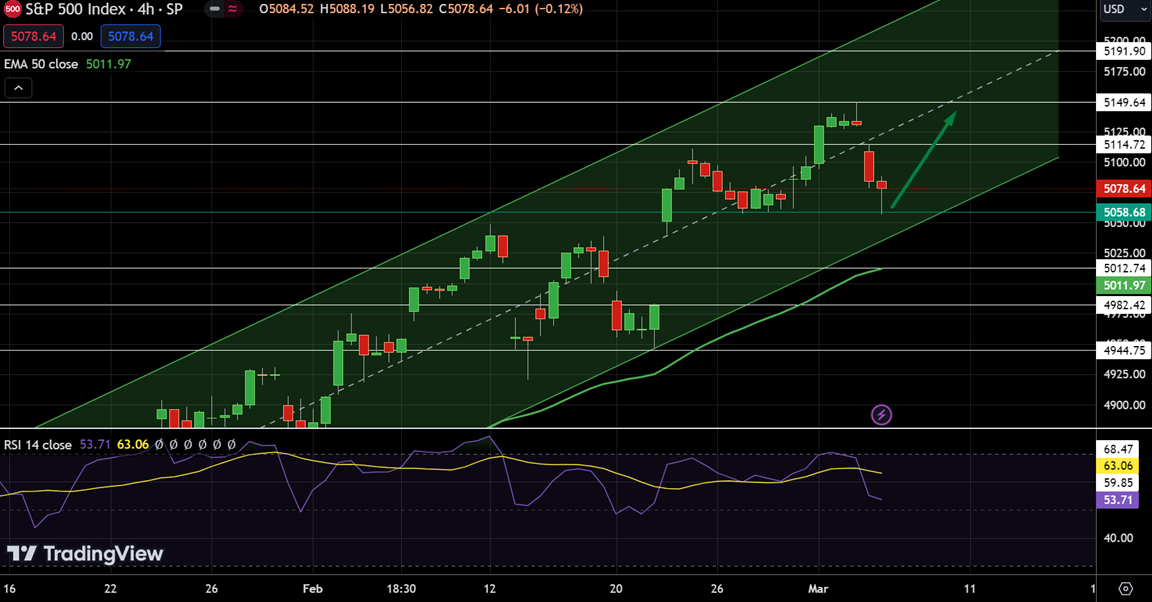
Task: Click the purple lightning bolt event icon
Action: click(x=881, y=414)
